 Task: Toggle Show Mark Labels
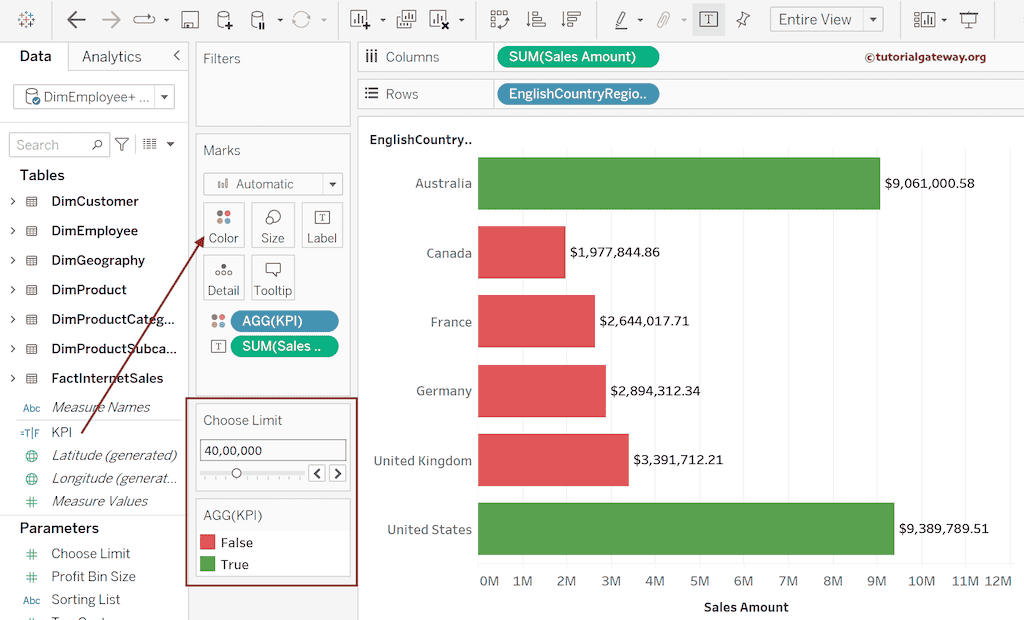pos(710,19)
